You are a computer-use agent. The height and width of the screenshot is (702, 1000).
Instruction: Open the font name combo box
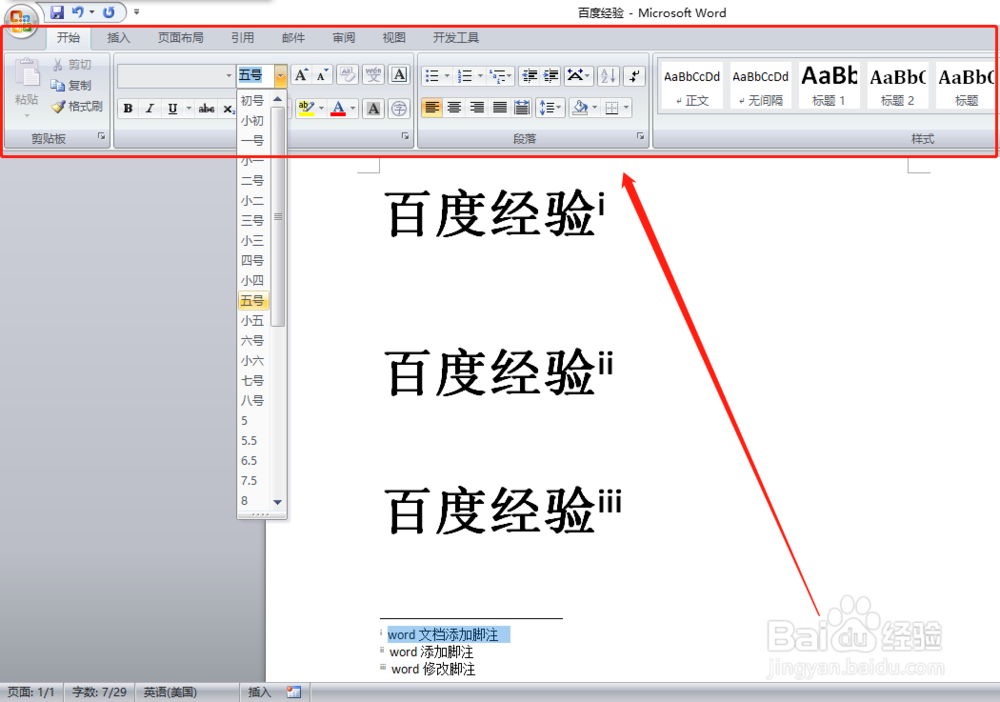175,76
